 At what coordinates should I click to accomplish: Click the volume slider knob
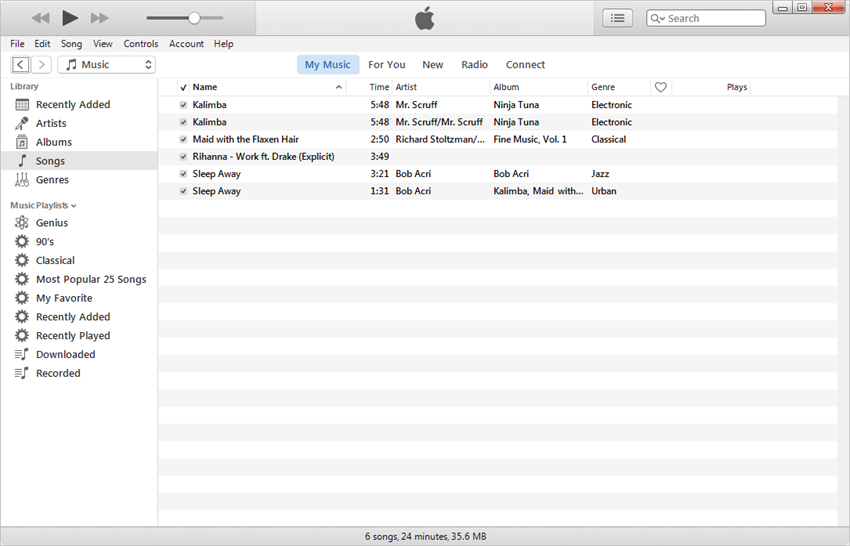(x=194, y=18)
